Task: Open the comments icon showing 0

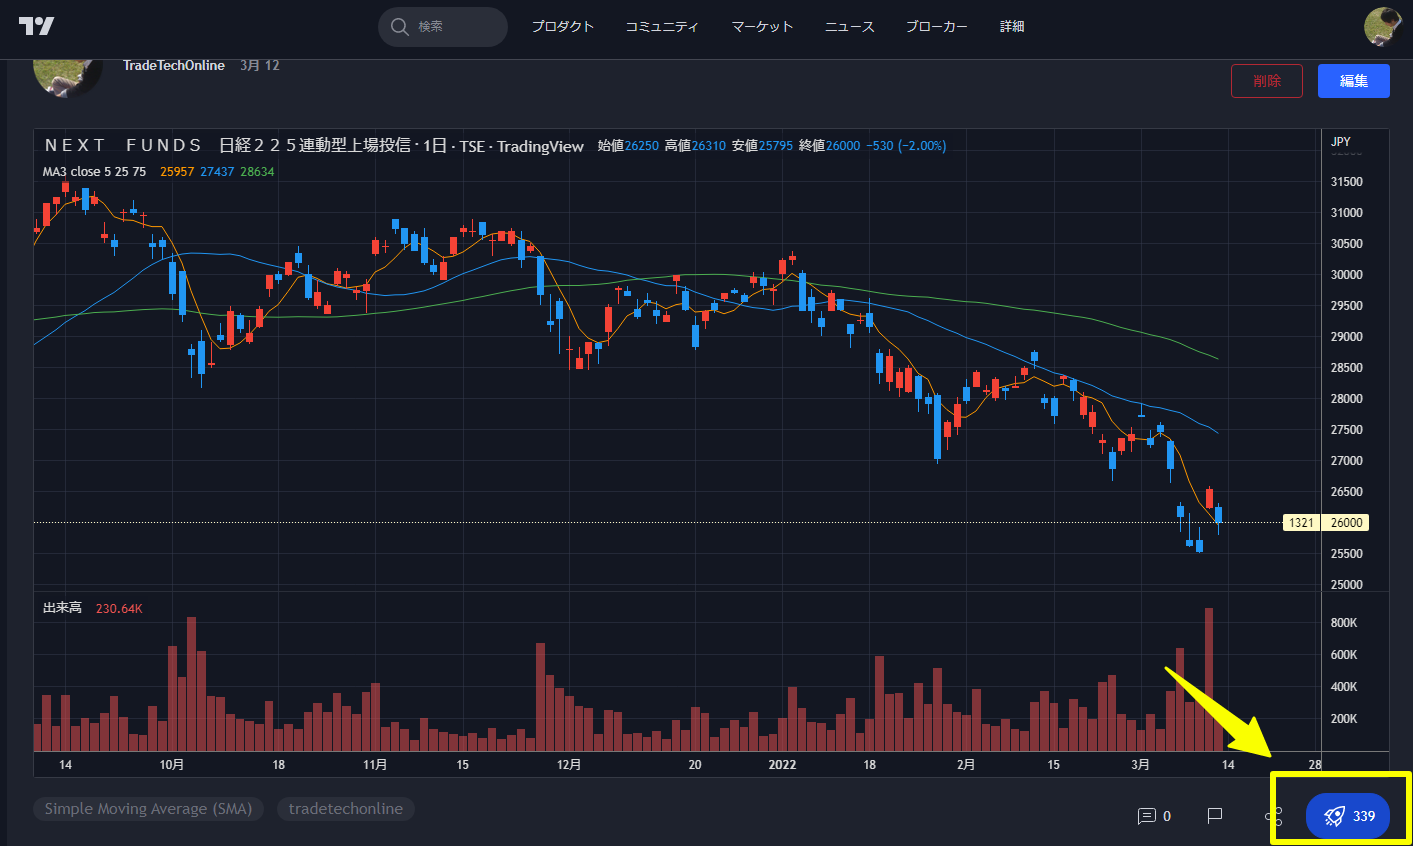Action: tap(1154, 816)
